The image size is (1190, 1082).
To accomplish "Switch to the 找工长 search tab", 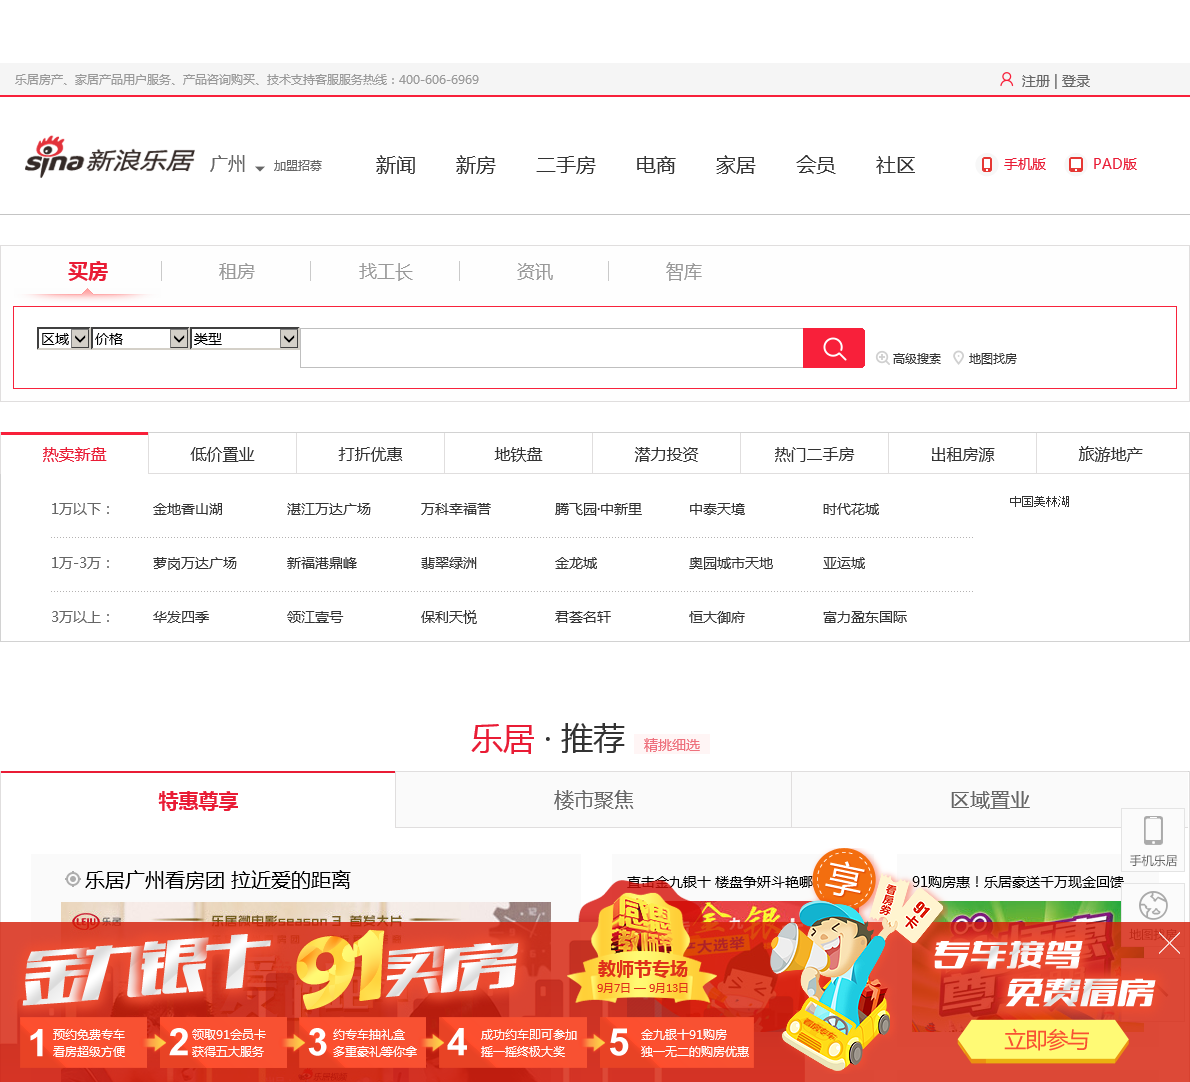I will point(386,272).
